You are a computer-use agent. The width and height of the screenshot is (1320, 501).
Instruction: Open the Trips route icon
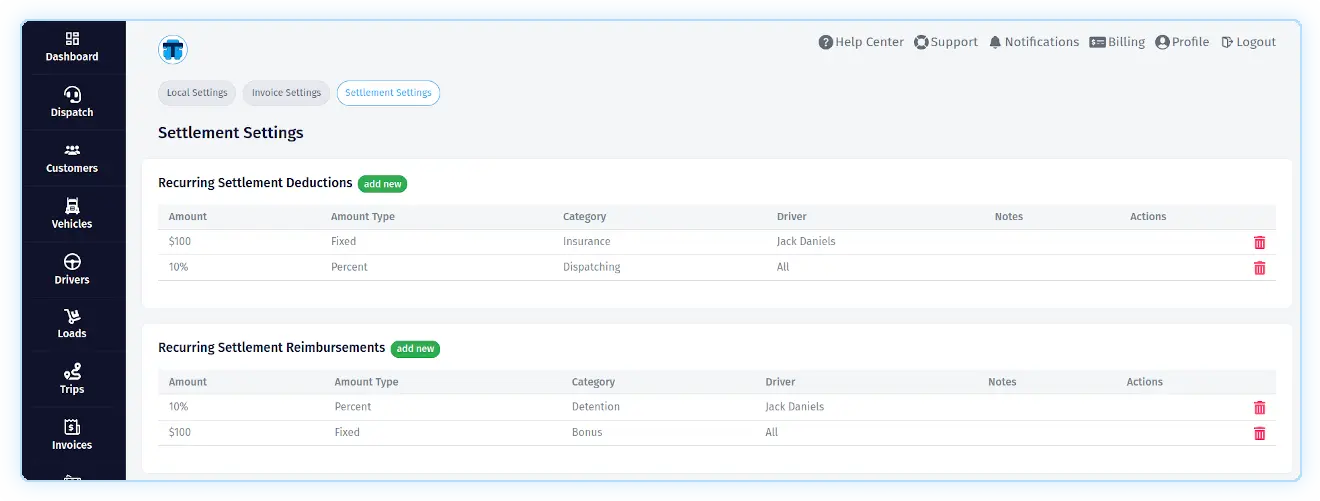click(x=72, y=372)
